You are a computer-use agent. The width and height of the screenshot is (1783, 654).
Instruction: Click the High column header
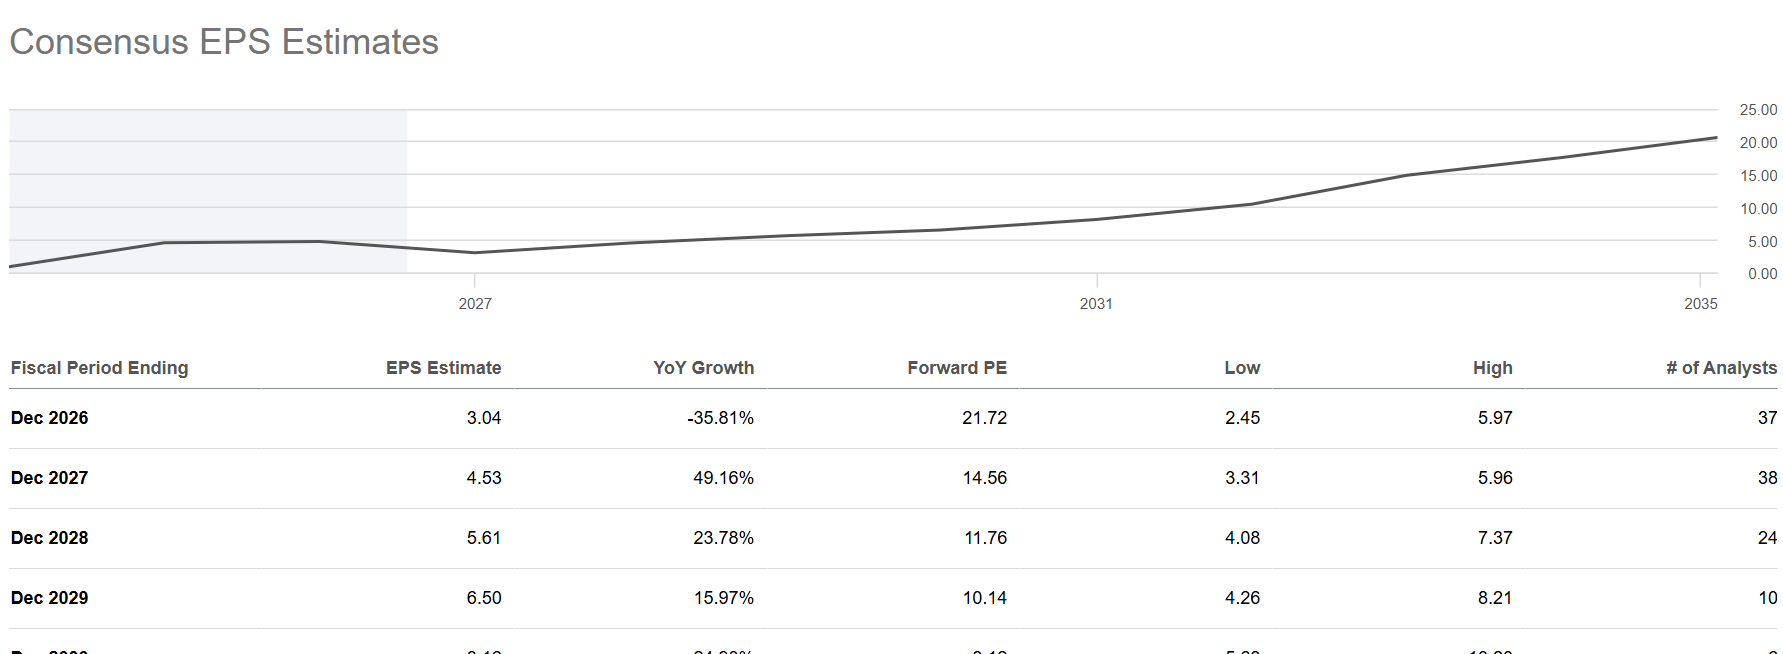[1492, 368]
